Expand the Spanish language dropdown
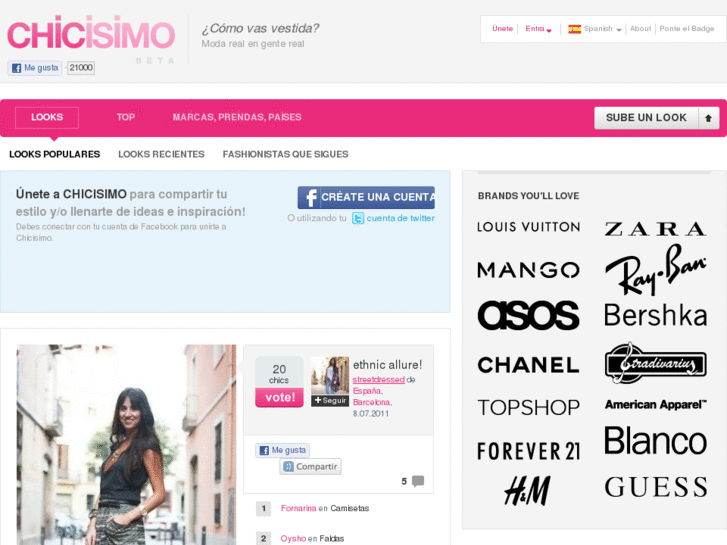Screen dimensions: 727x545 point(595,29)
